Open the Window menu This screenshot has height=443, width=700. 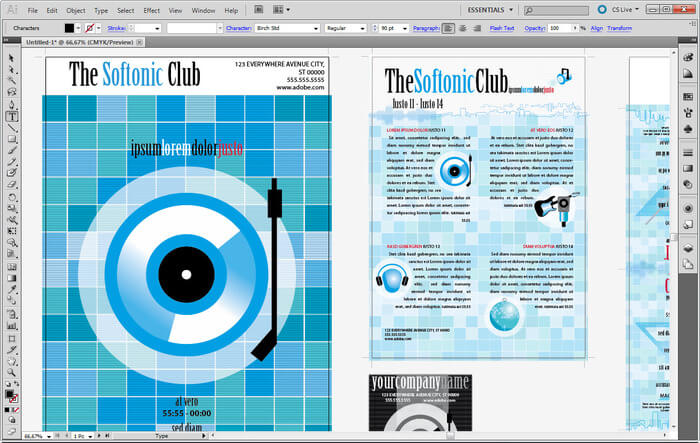pos(203,10)
